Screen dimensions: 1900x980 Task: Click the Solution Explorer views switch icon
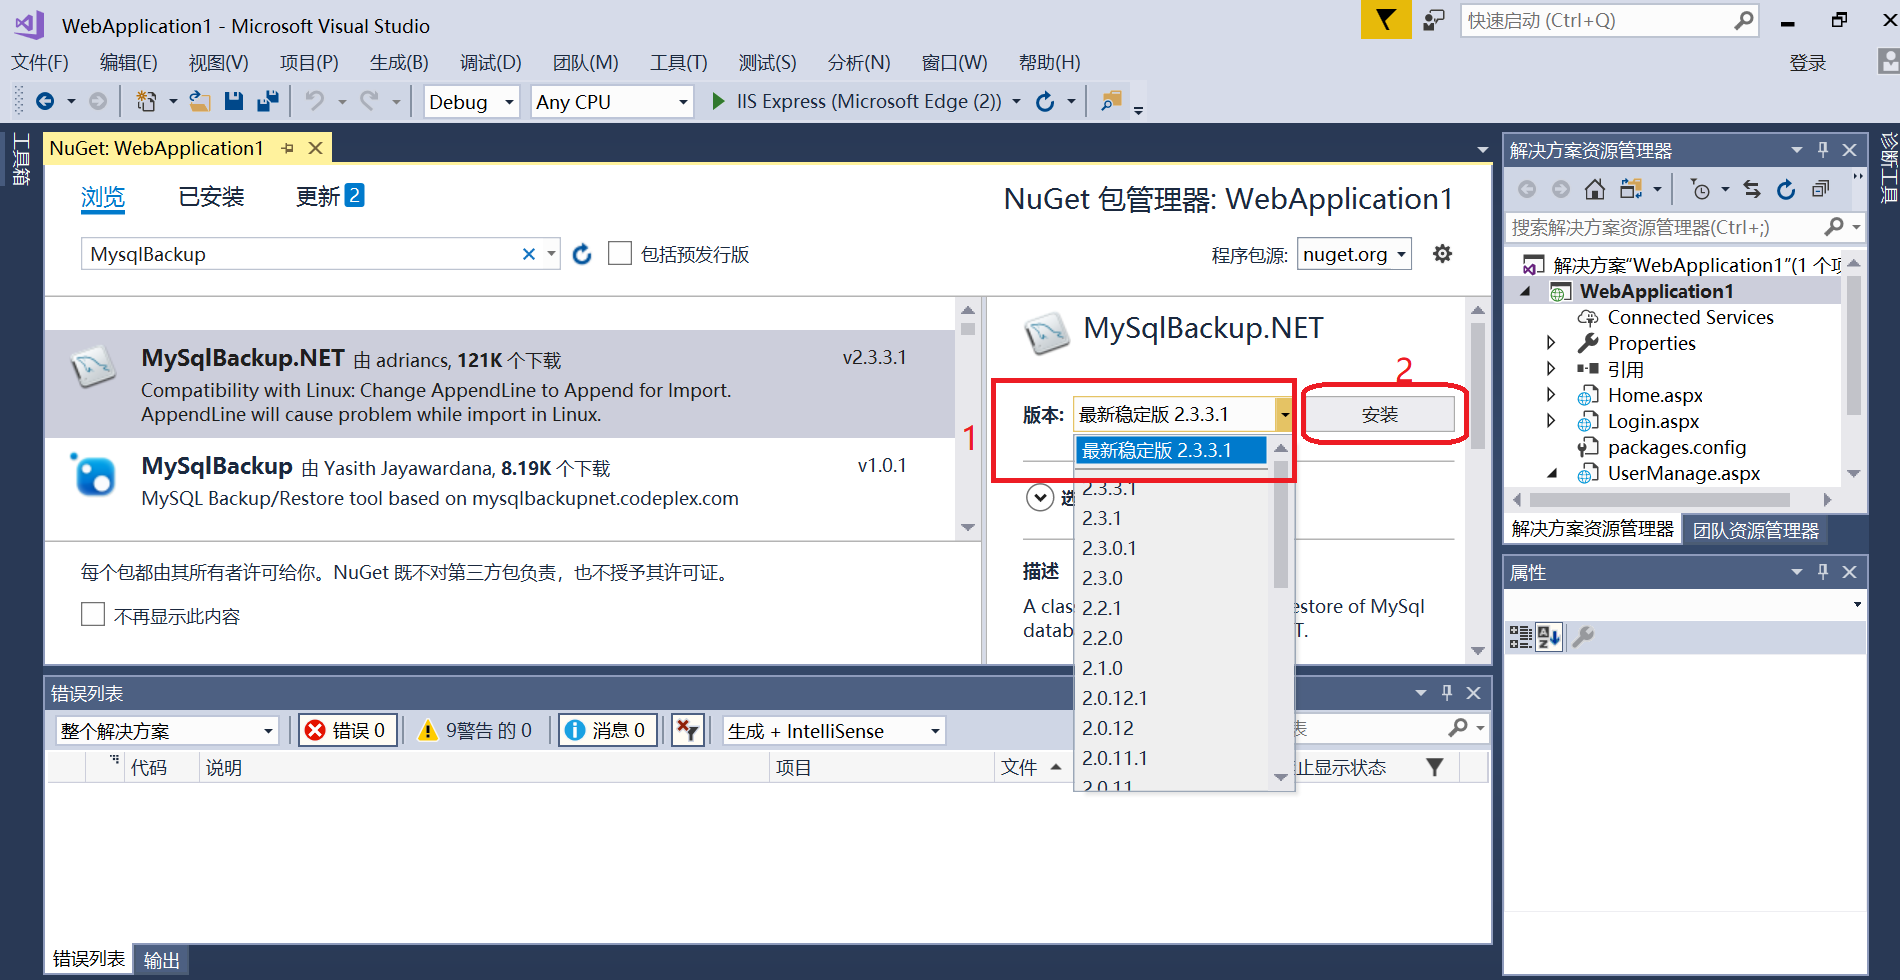tap(1631, 189)
